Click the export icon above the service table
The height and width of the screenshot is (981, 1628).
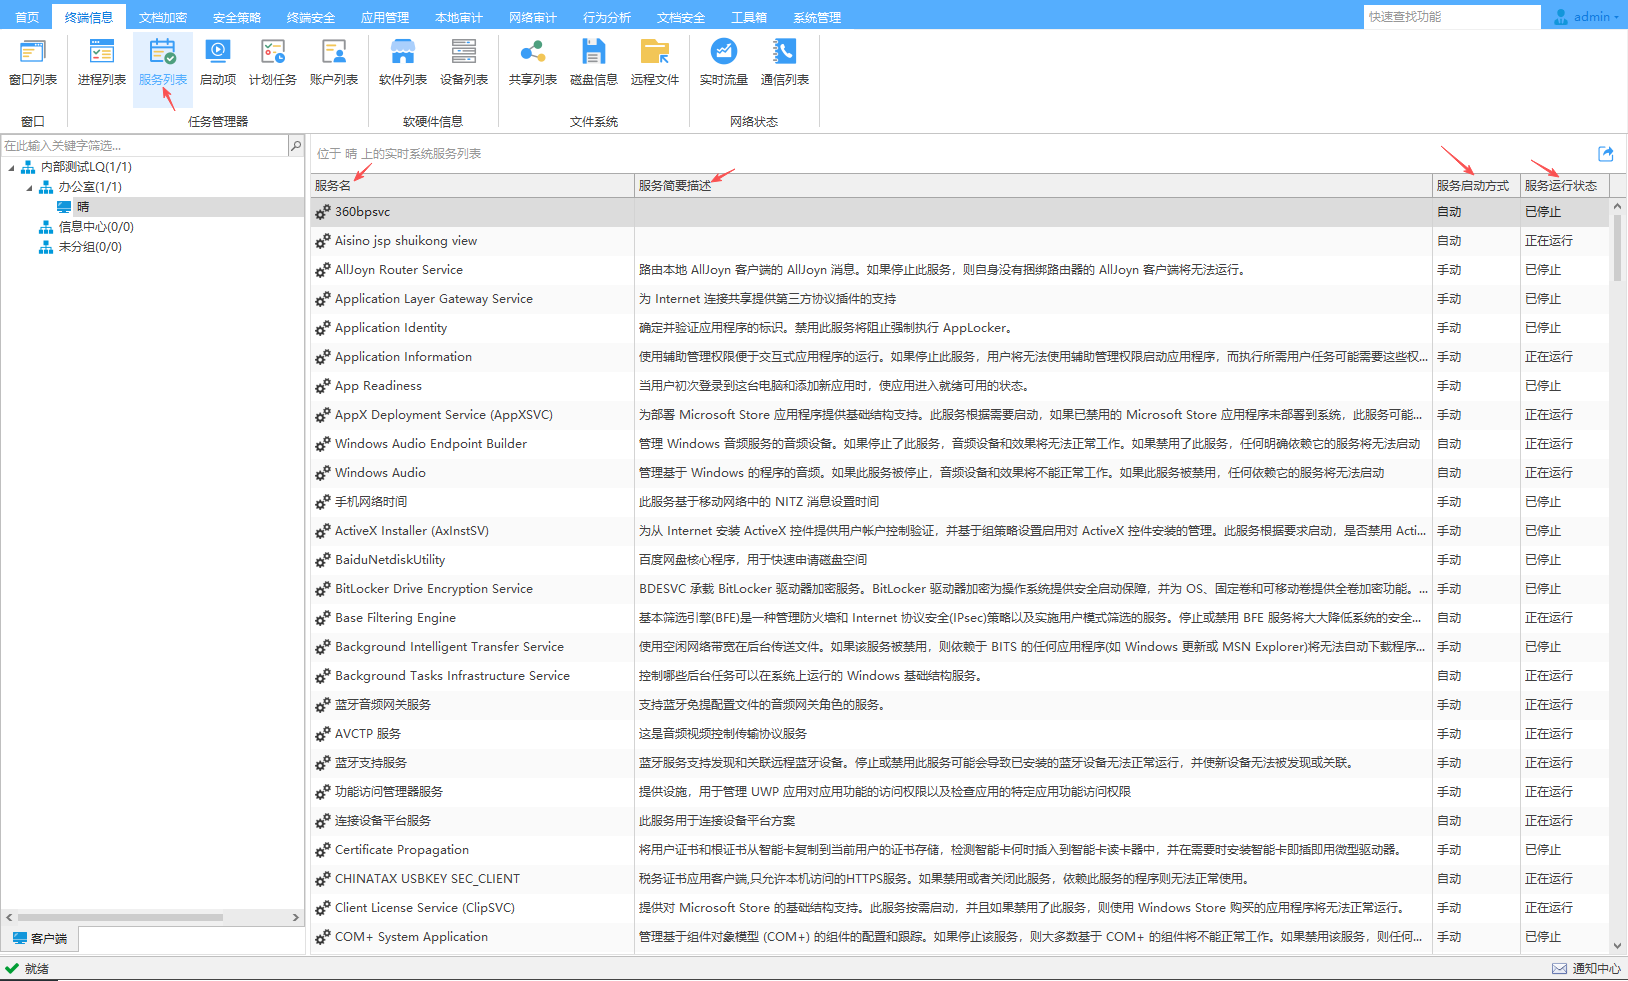[1606, 153]
